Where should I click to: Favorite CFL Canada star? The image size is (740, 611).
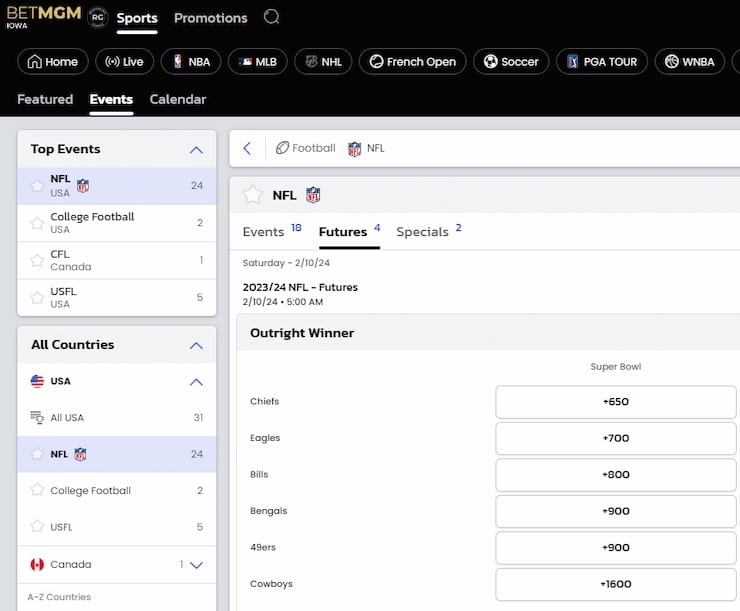point(37,260)
